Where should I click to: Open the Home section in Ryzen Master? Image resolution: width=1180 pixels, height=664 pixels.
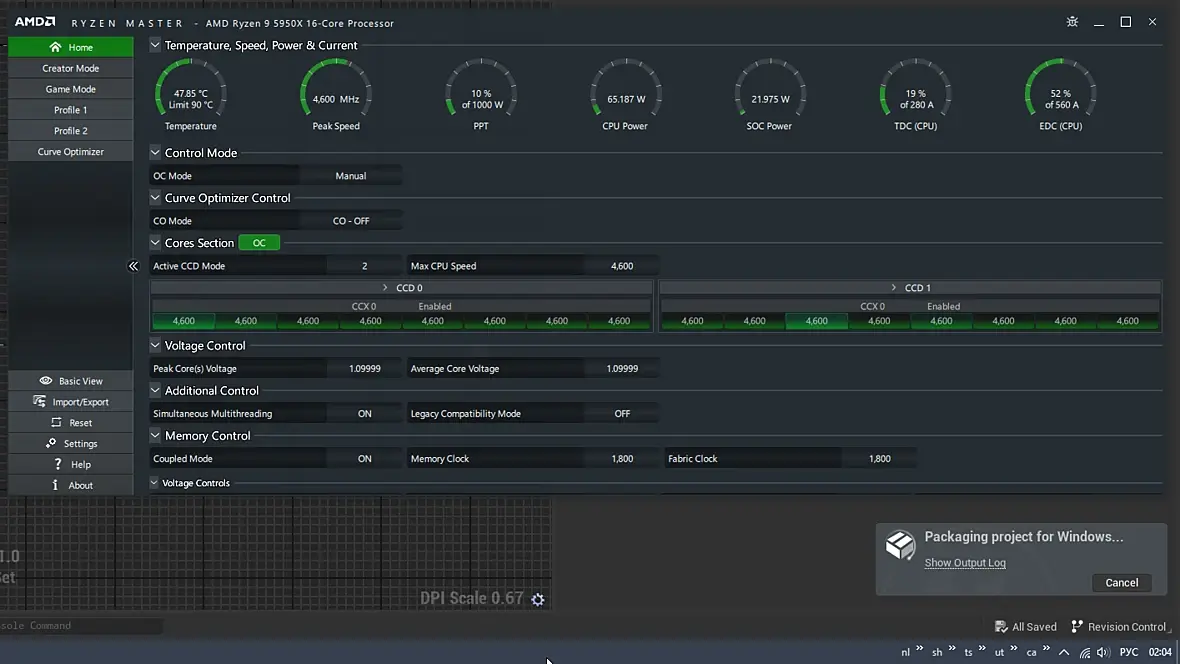click(71, 47)
